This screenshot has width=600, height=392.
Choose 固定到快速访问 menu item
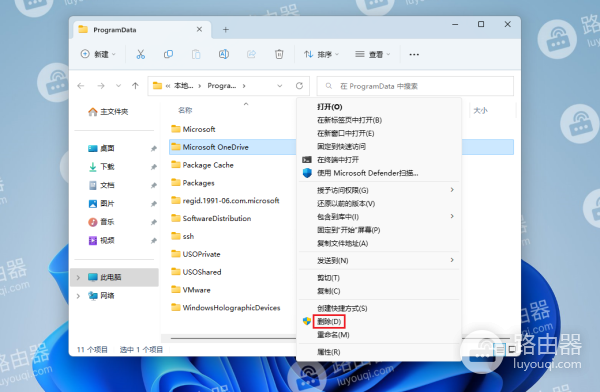379,147
